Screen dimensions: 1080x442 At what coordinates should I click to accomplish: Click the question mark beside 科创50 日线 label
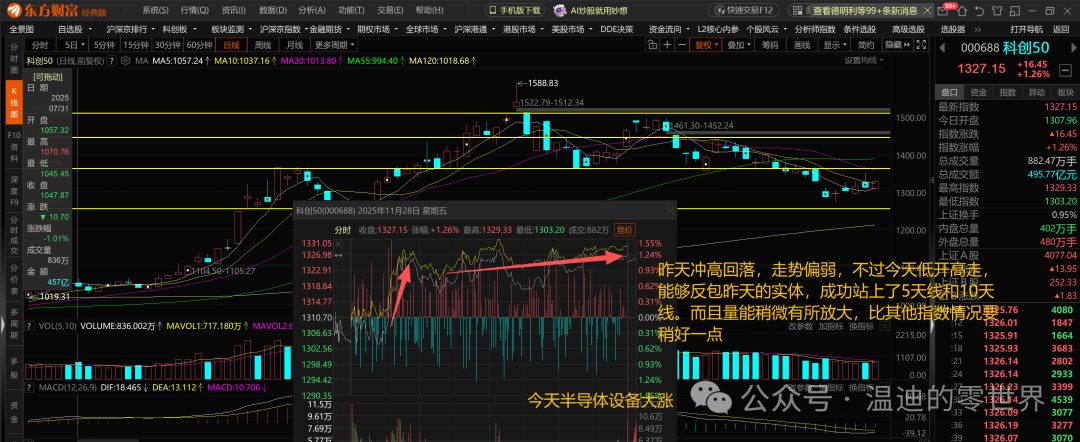click(x=112, y=61)
